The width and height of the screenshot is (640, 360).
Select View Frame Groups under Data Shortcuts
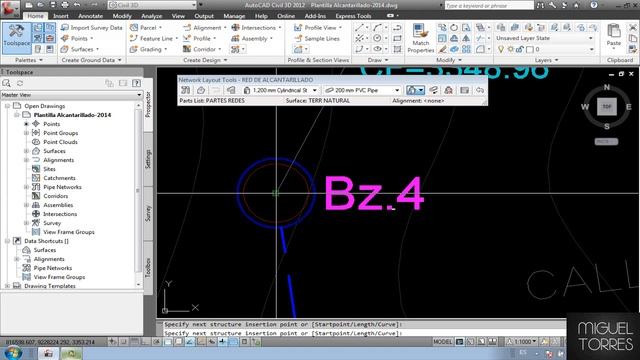click(59, 277)
